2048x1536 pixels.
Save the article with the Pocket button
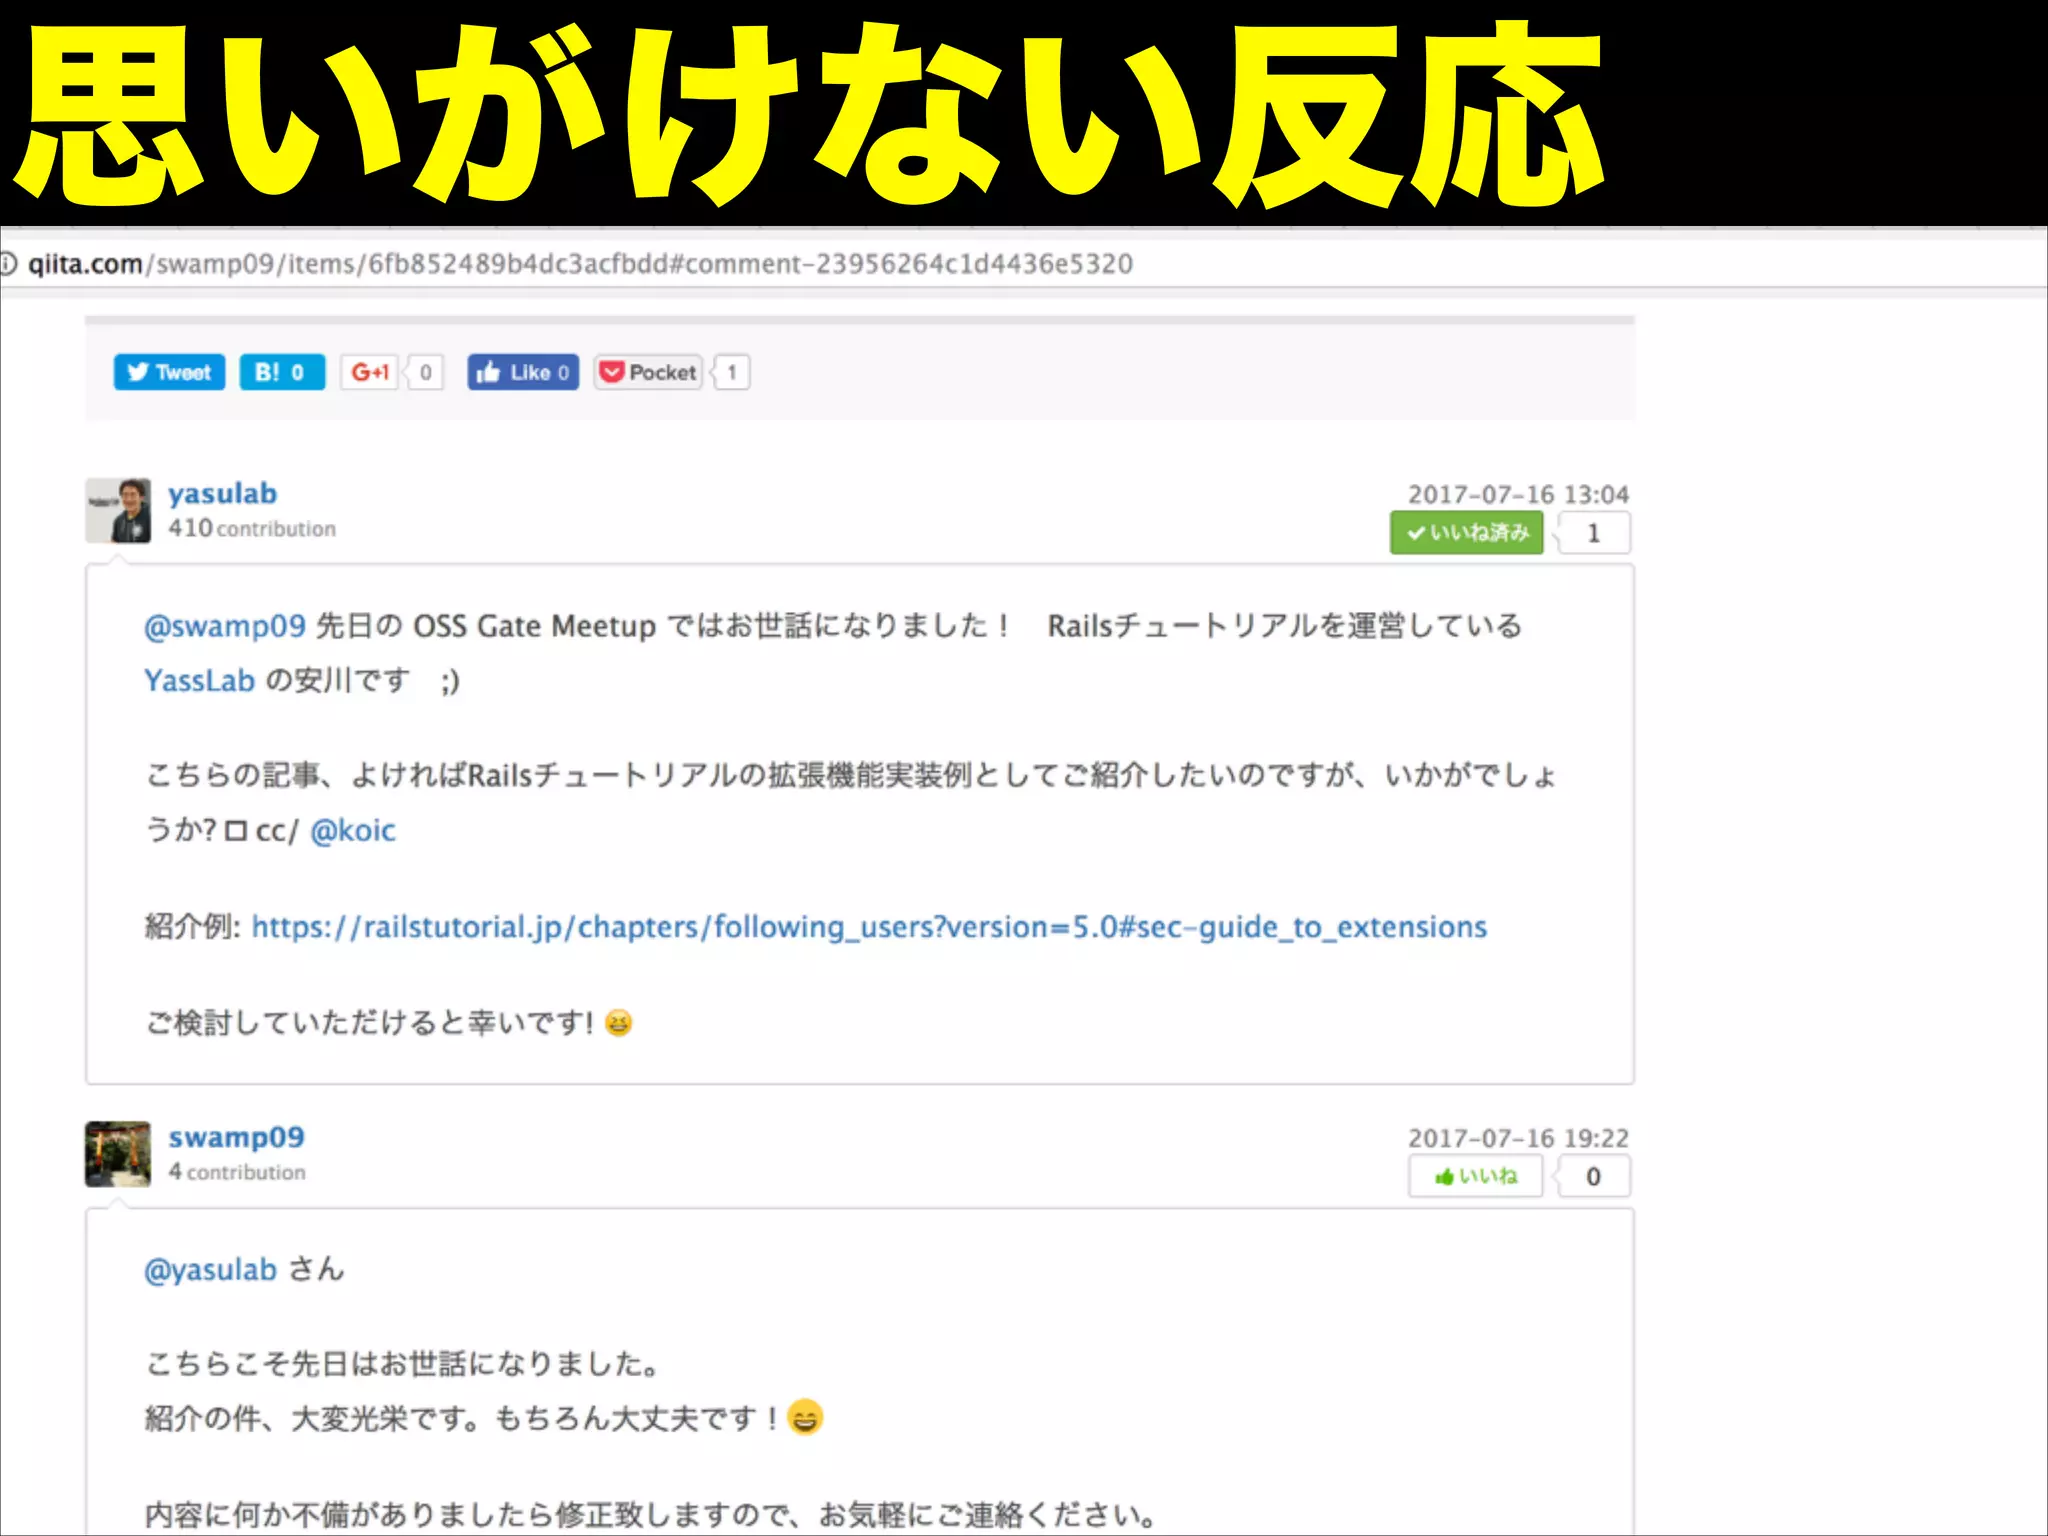coord(648,372)
